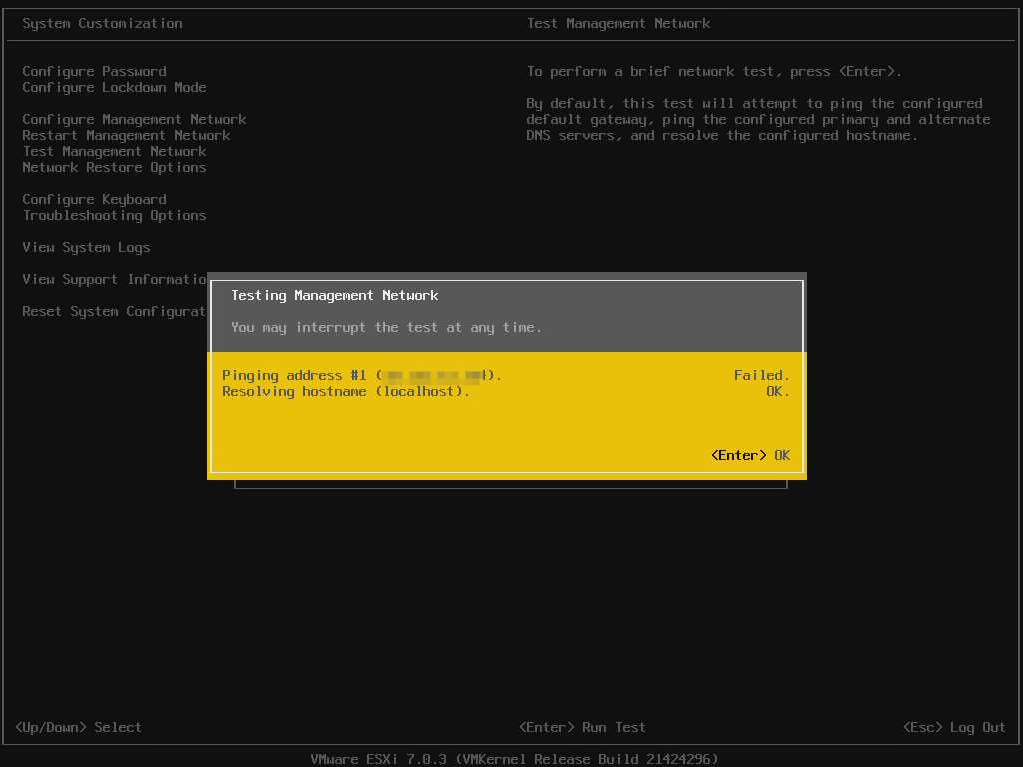Click the <Esc> Log Out hint
This screenshot has height=767, width=1023.
point(954,727)
